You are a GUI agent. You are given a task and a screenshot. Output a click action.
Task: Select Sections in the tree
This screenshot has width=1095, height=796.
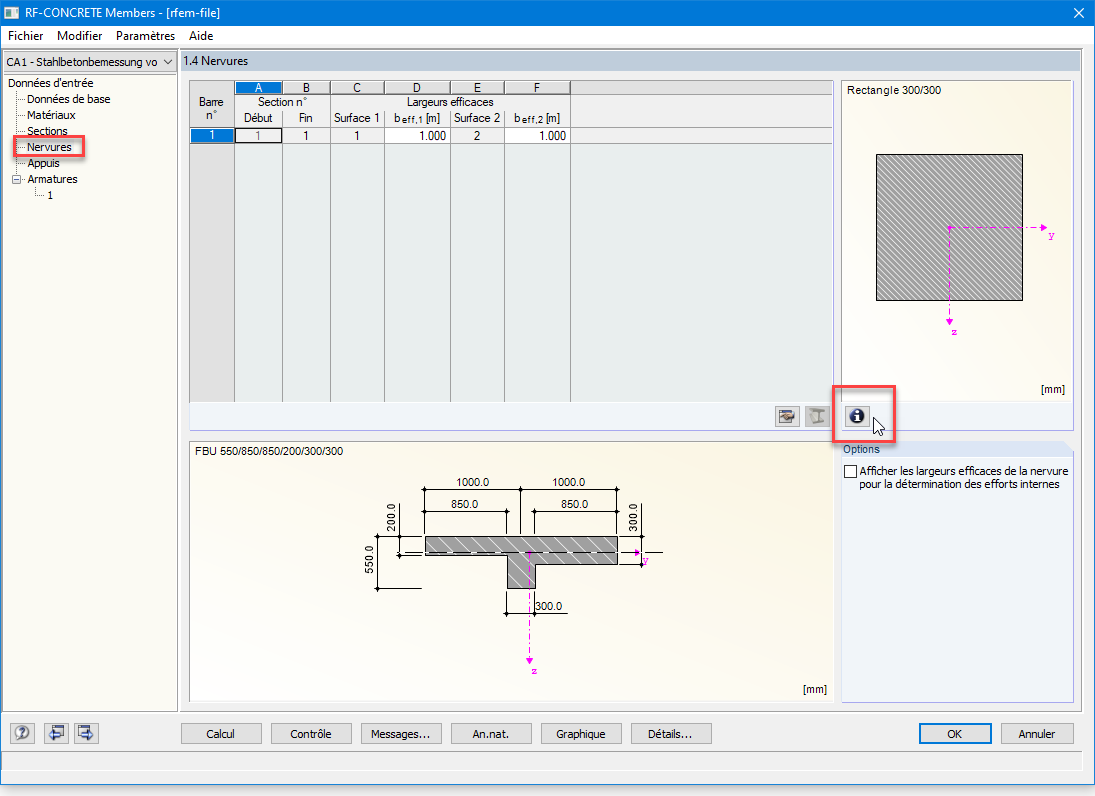(x=47, y=131)
